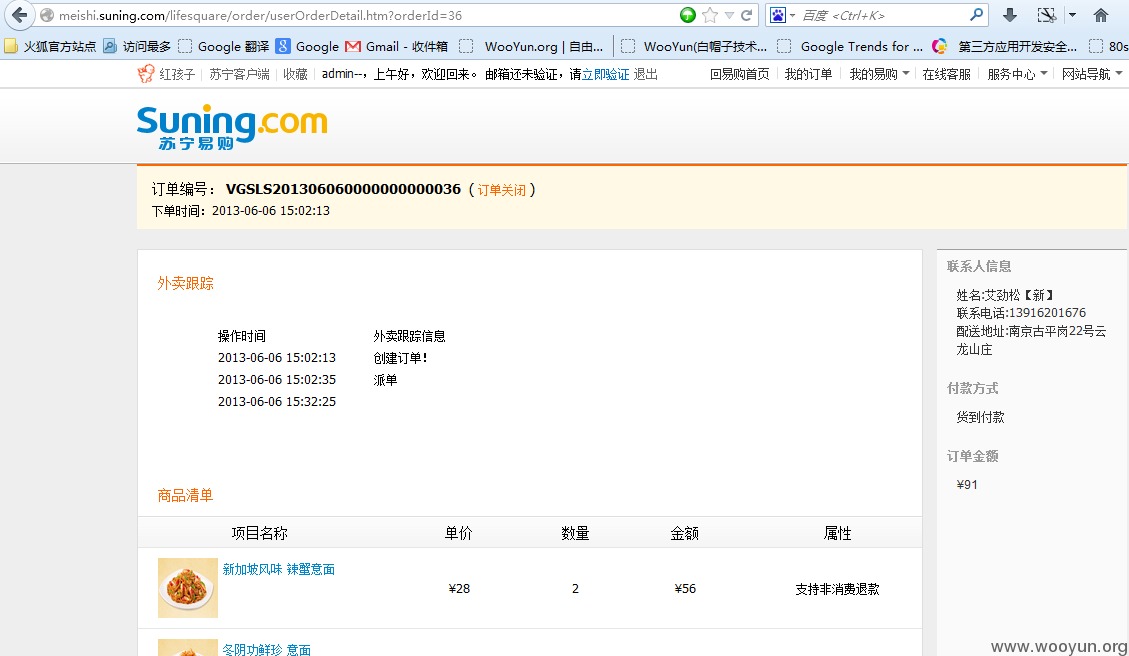Click the 外卖跟踪 section heading
This screenshot has height=656, width=1129.
click(186, 283)
